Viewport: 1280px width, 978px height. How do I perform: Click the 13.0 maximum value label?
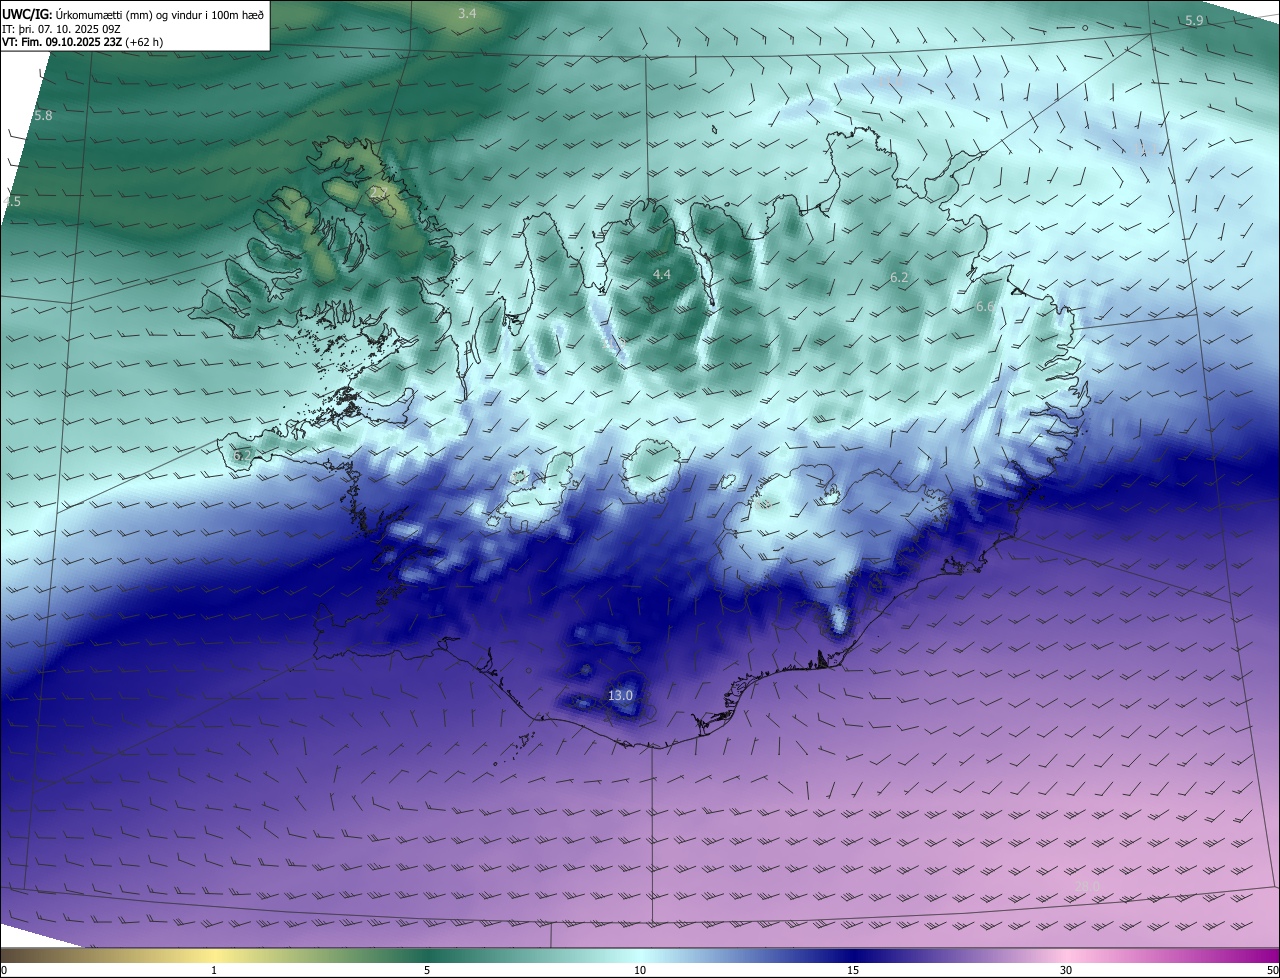[620, 695]
